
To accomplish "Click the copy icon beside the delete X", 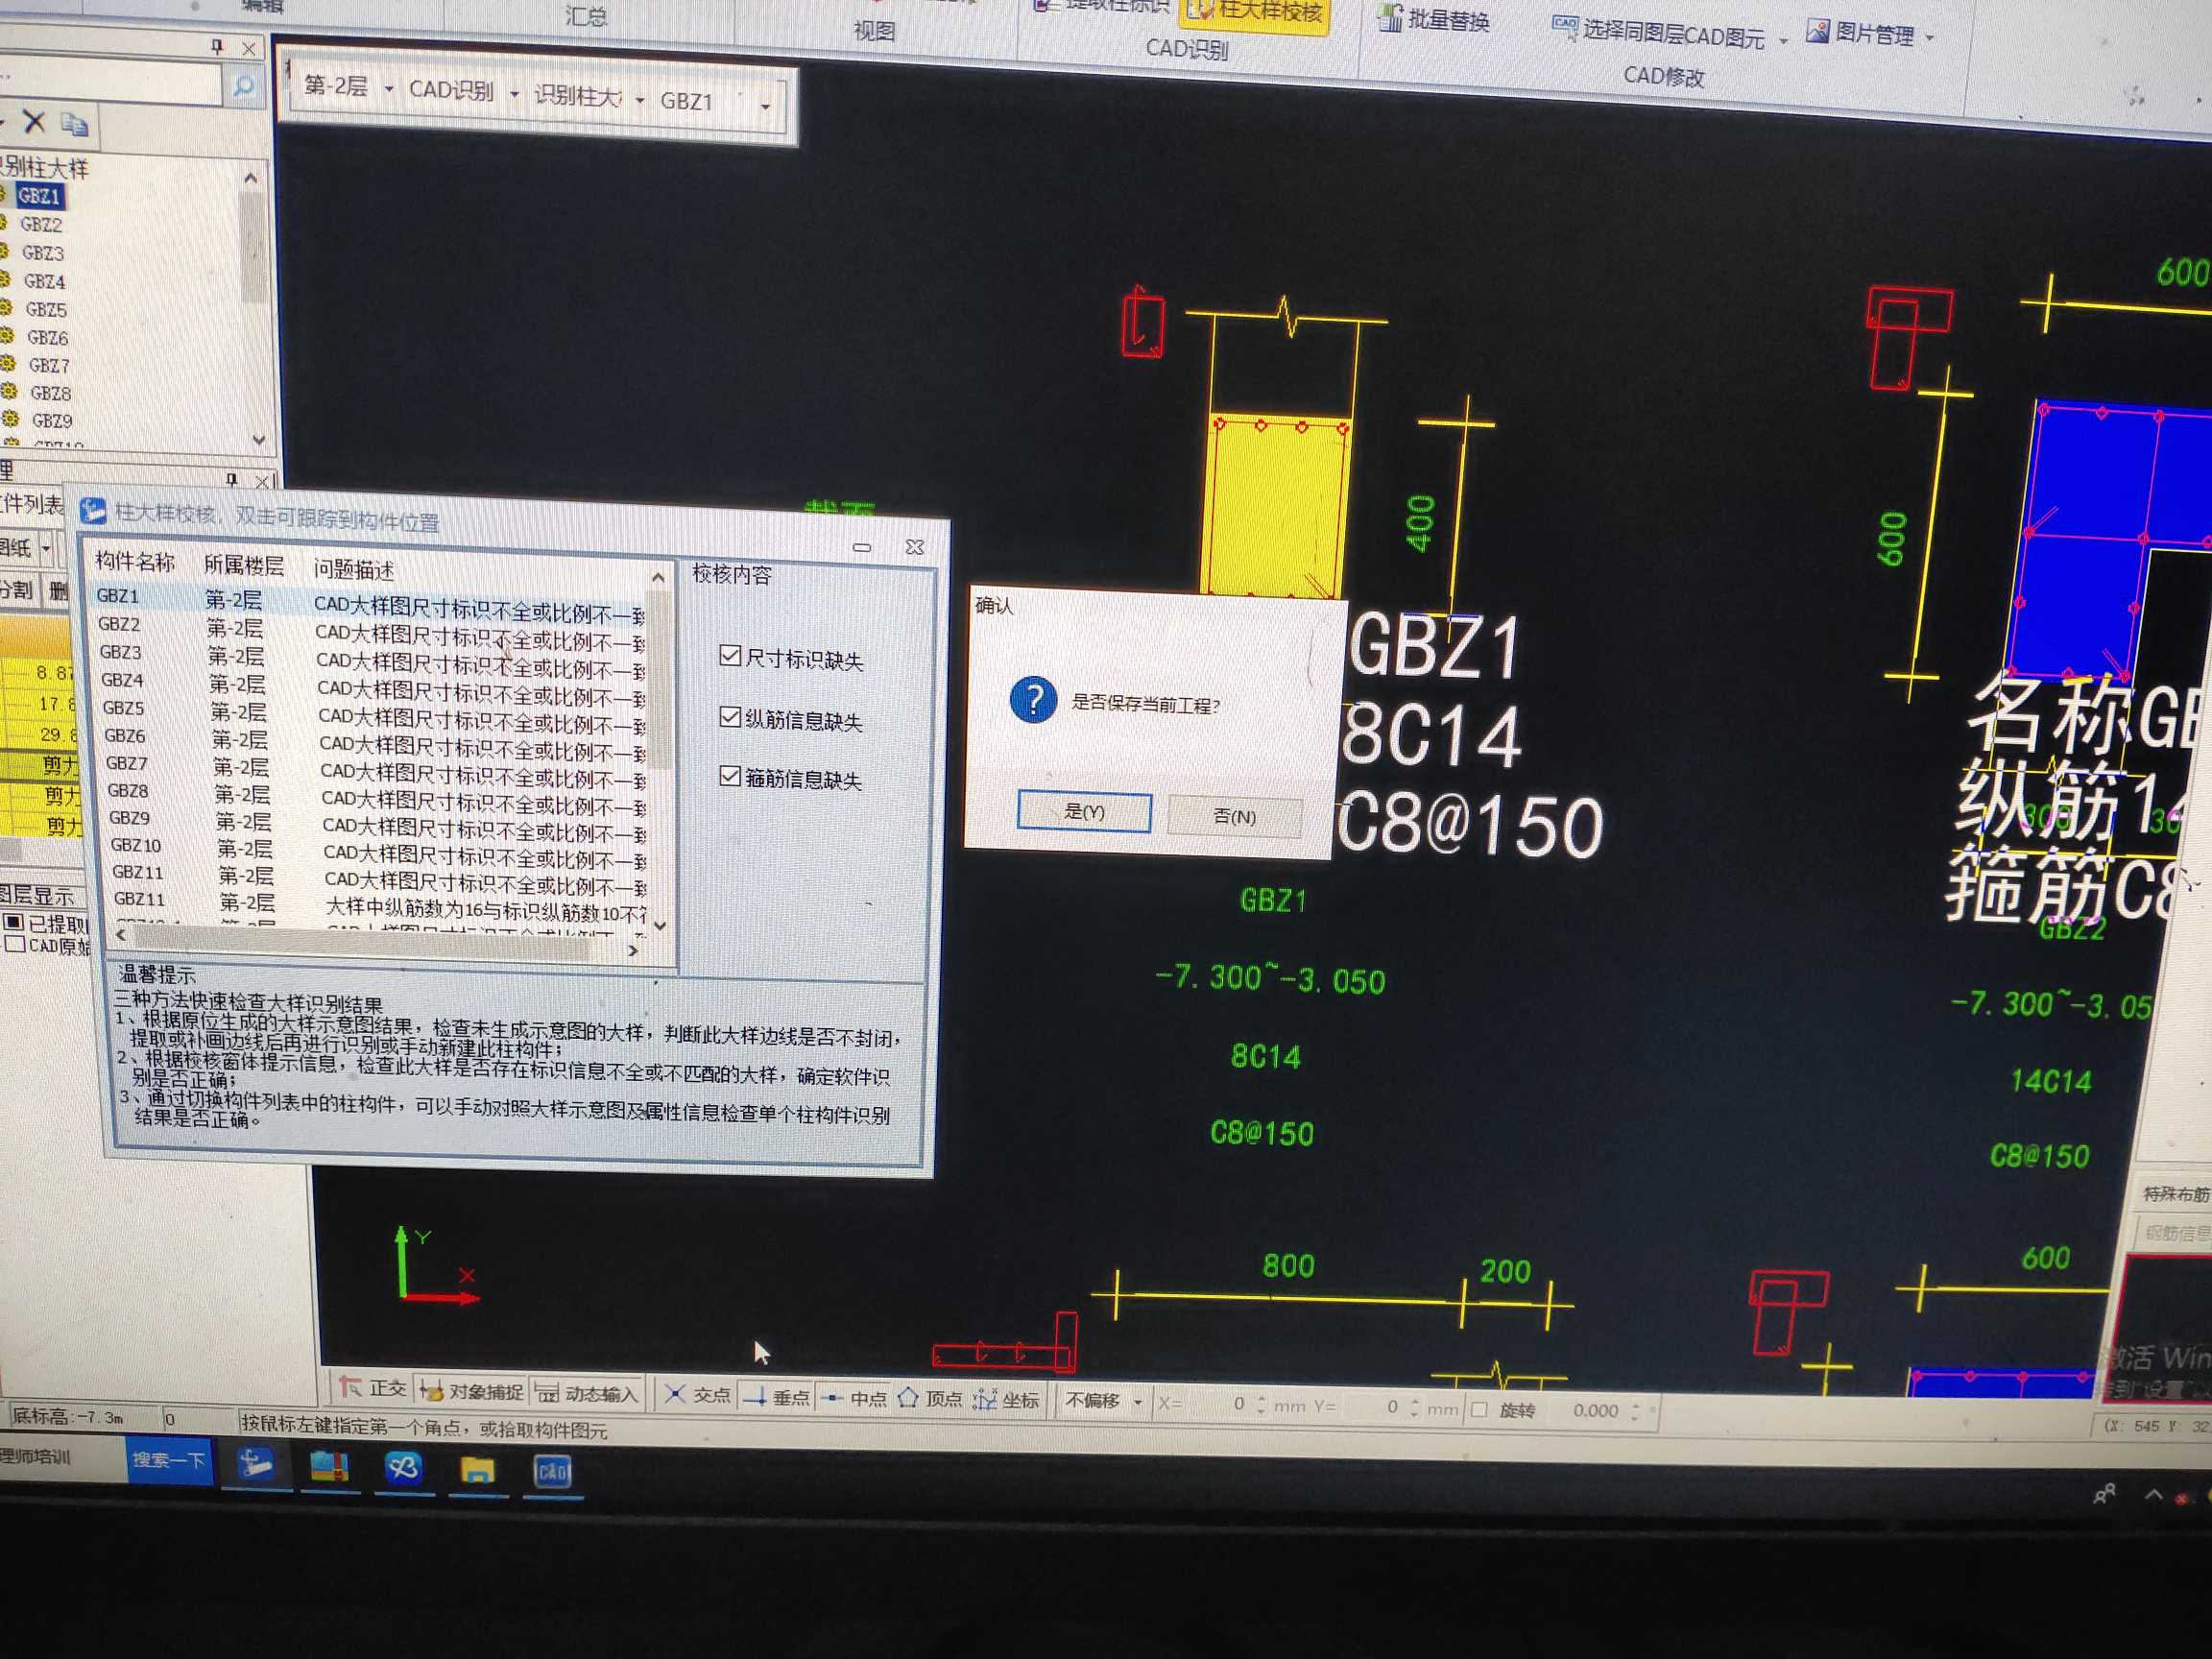I will tap(74, 125).
